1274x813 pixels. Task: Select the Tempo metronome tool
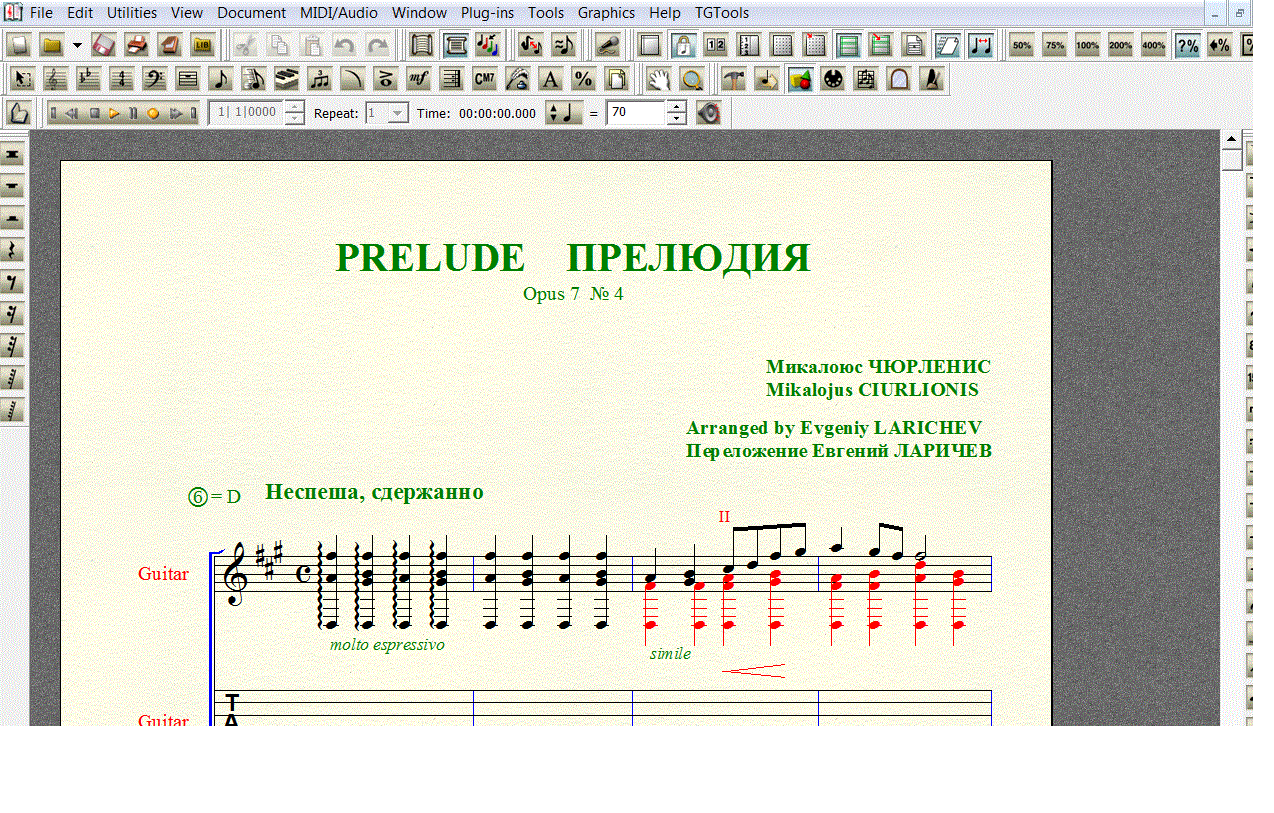(x=931, y=79)
